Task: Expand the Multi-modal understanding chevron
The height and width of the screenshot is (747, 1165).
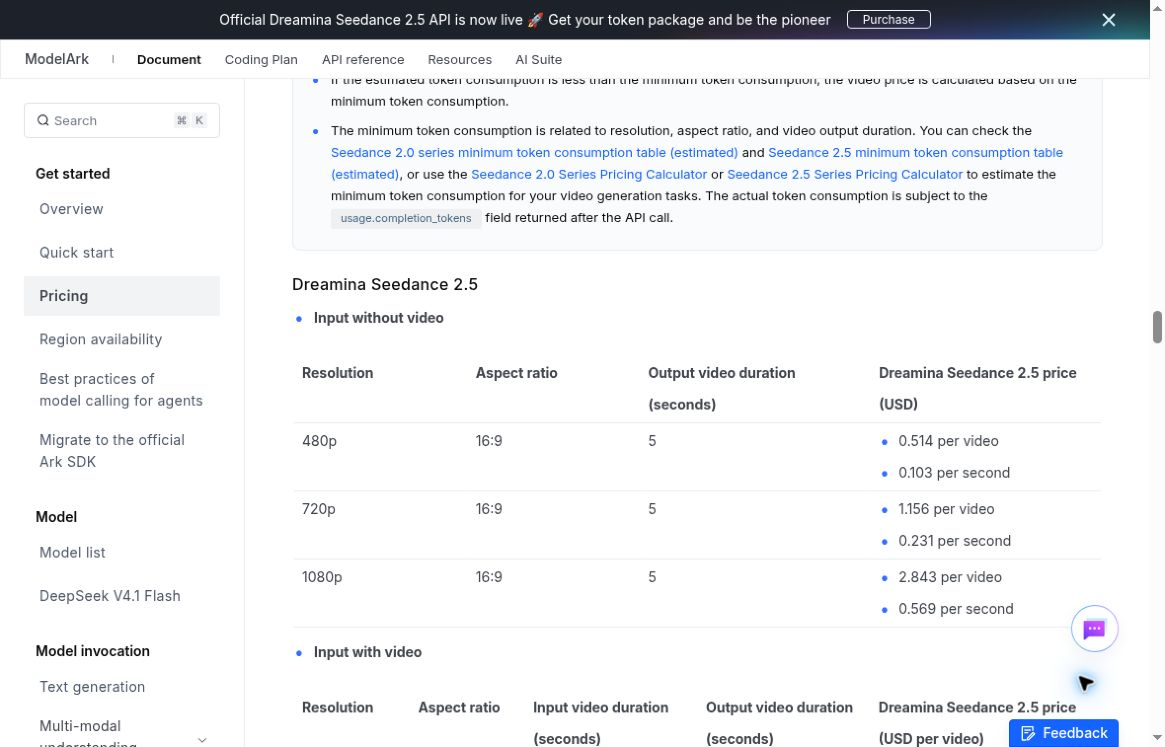Action: point(202,740)
